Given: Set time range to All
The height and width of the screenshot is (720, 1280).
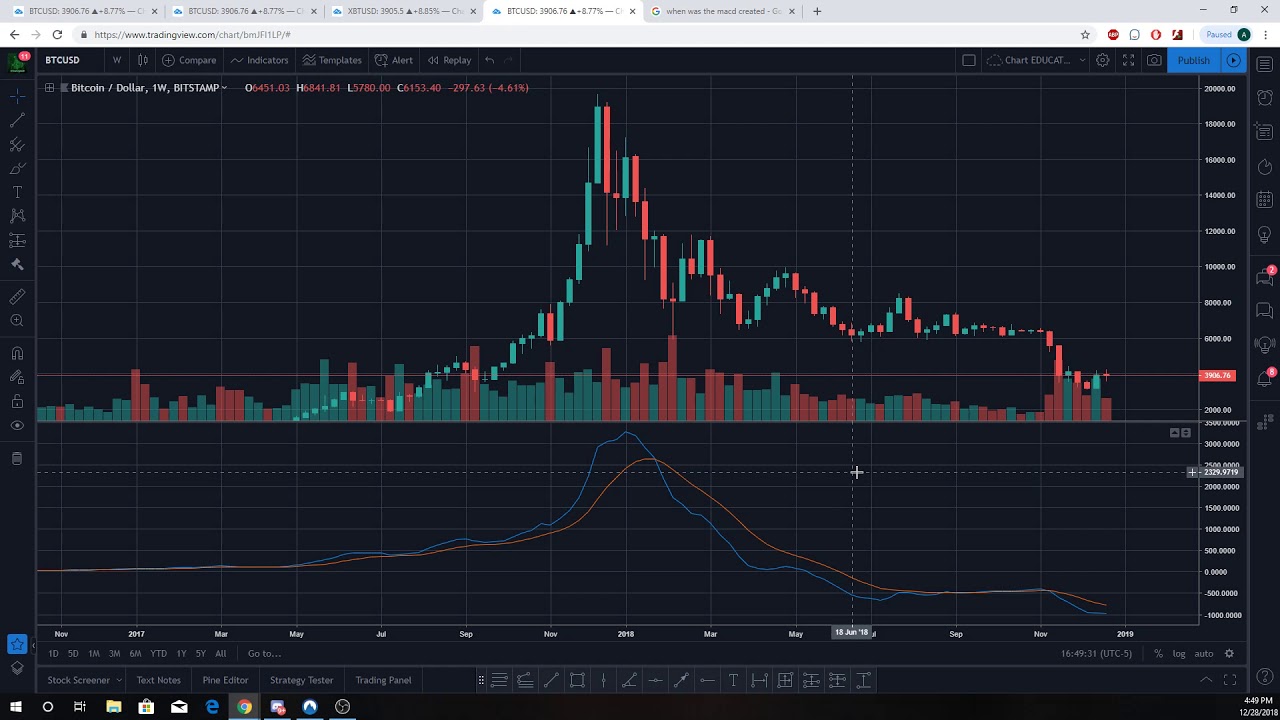Looking at the screenshot, I should tap(221, 653).
